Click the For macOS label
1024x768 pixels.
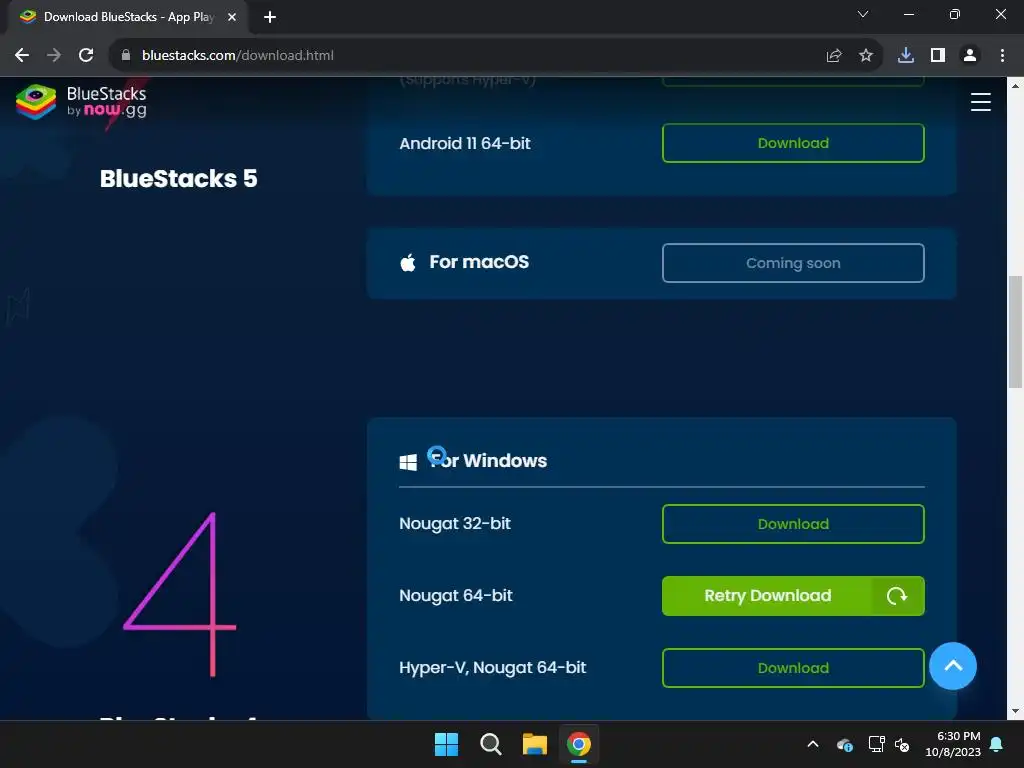click(479, 262)
